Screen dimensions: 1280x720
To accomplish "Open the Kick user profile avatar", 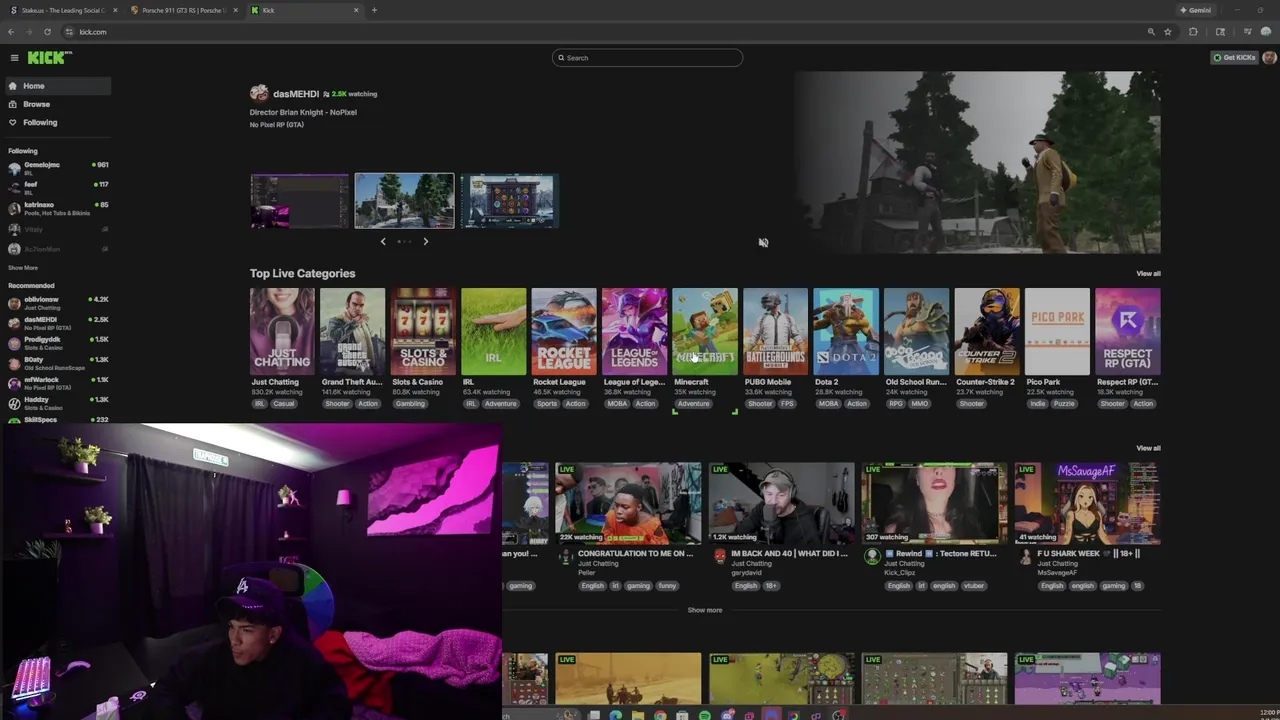I will pyautogui.click(x=1269, y=58).
